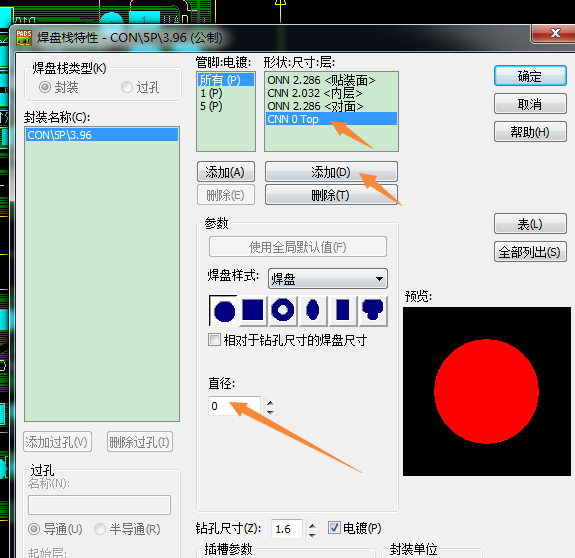This screenshot has height=558, width=575.
Task: Close the 焊盘栈特性 dialog
Action: click(x=553, y=34)
